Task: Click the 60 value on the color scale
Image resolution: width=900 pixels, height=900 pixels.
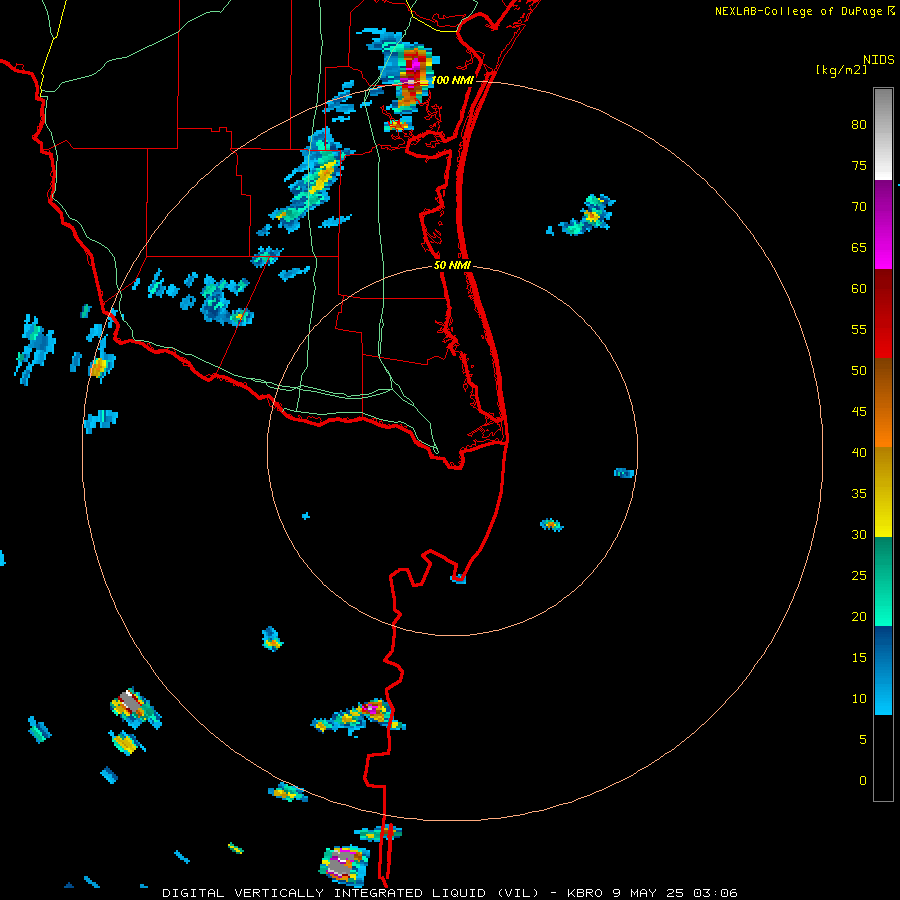Action: [x=859, y=289]
